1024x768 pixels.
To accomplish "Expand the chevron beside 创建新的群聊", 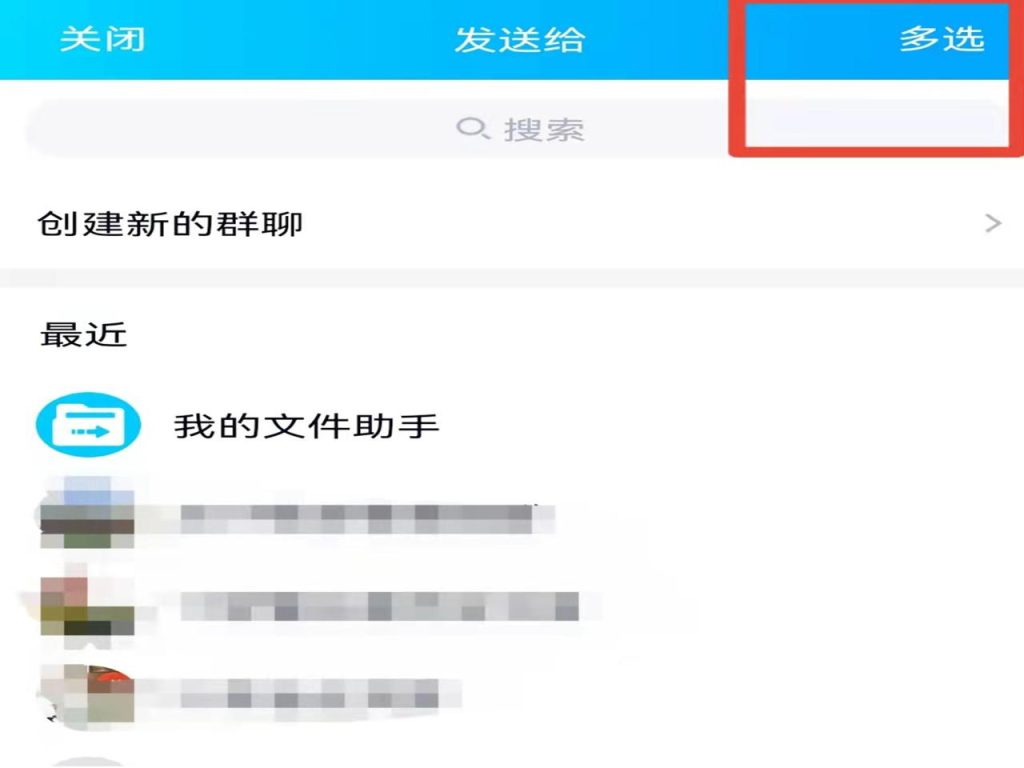I will click(993, 223).
